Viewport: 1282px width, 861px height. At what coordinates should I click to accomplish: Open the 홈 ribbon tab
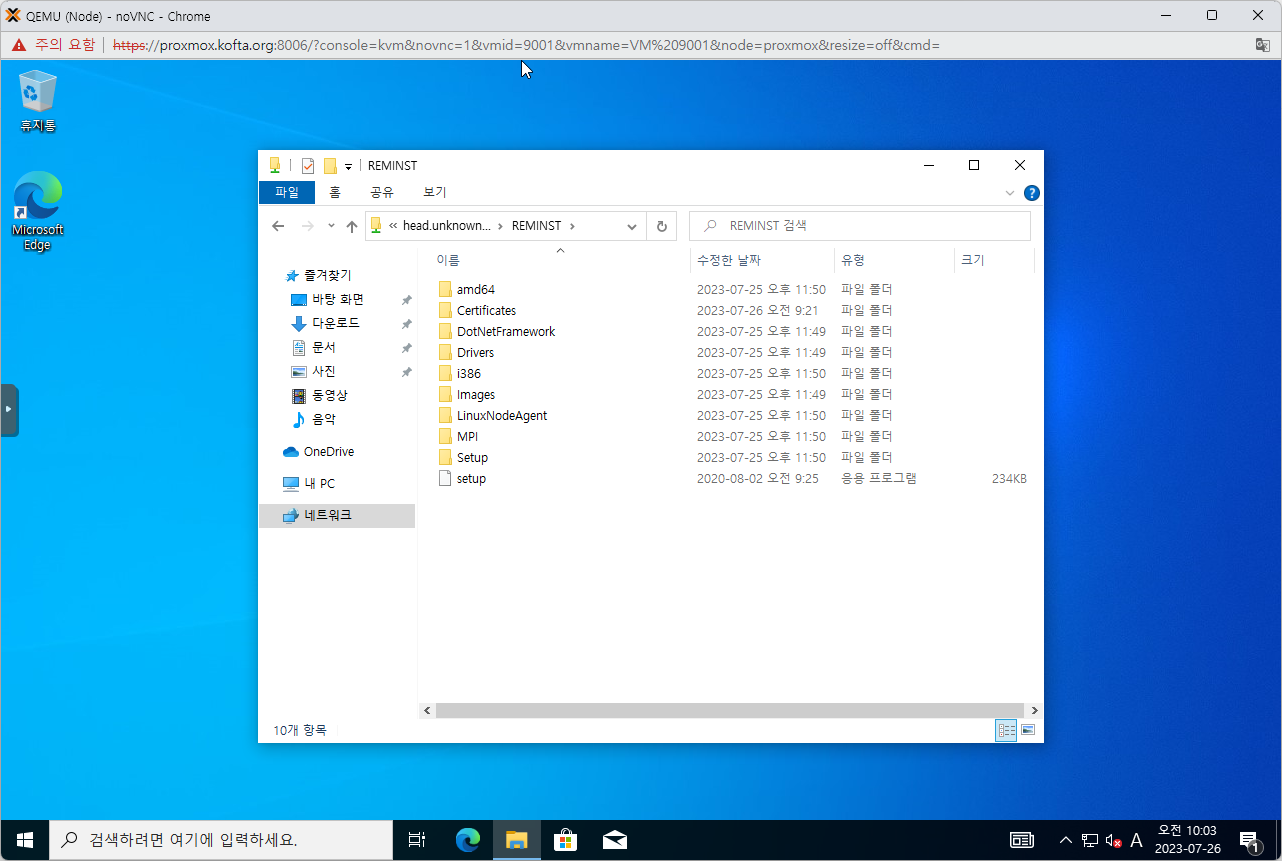335,192
